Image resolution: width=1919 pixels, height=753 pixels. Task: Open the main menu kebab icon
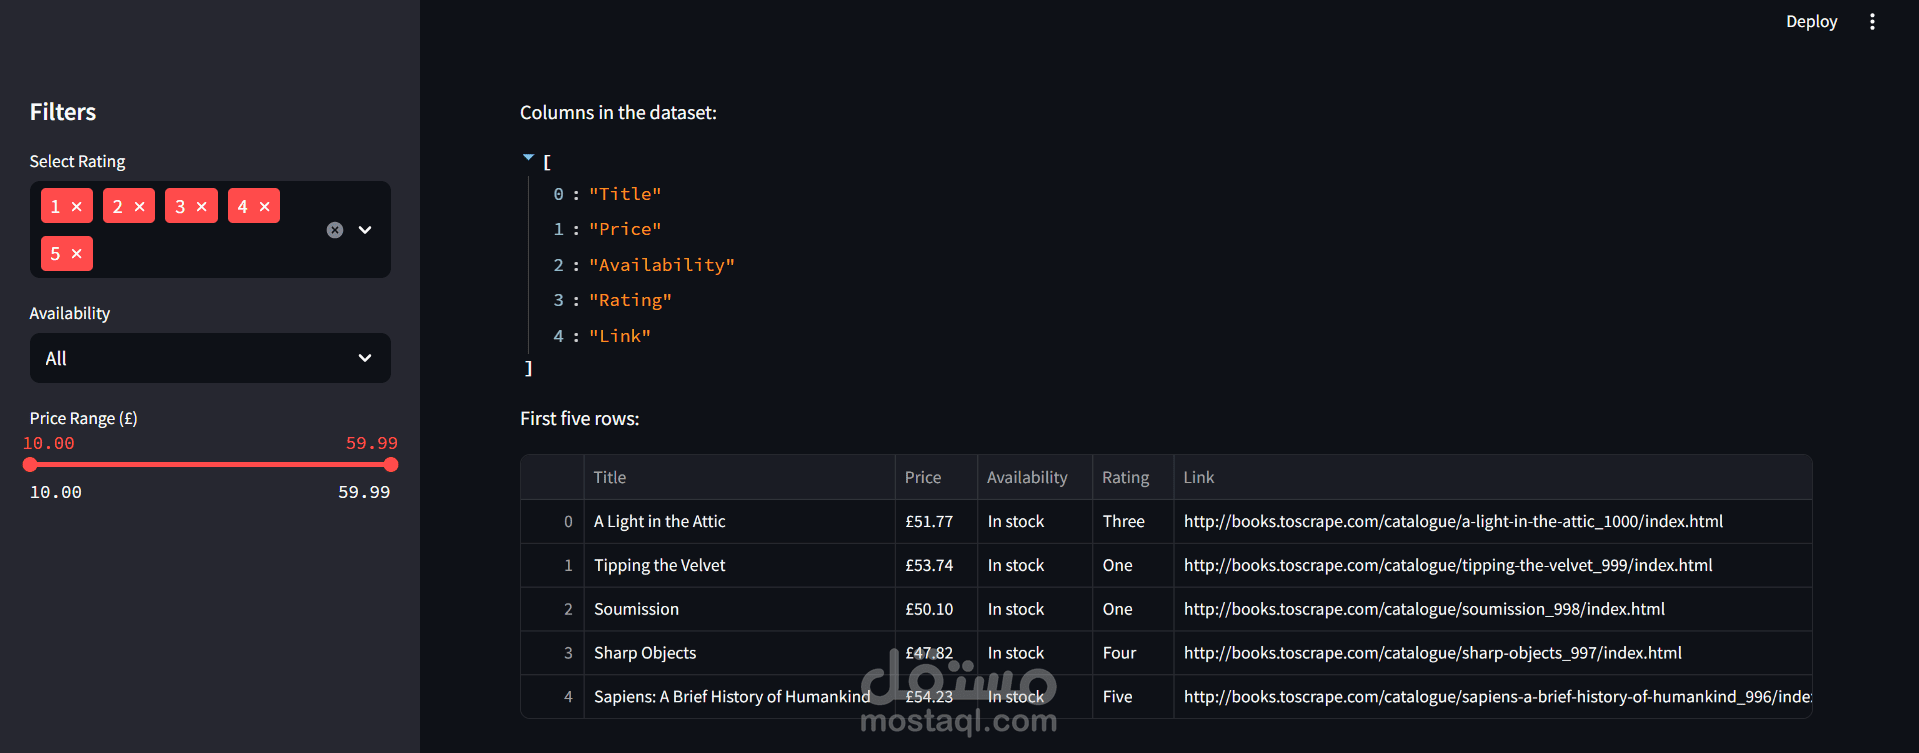point(1872,22)
